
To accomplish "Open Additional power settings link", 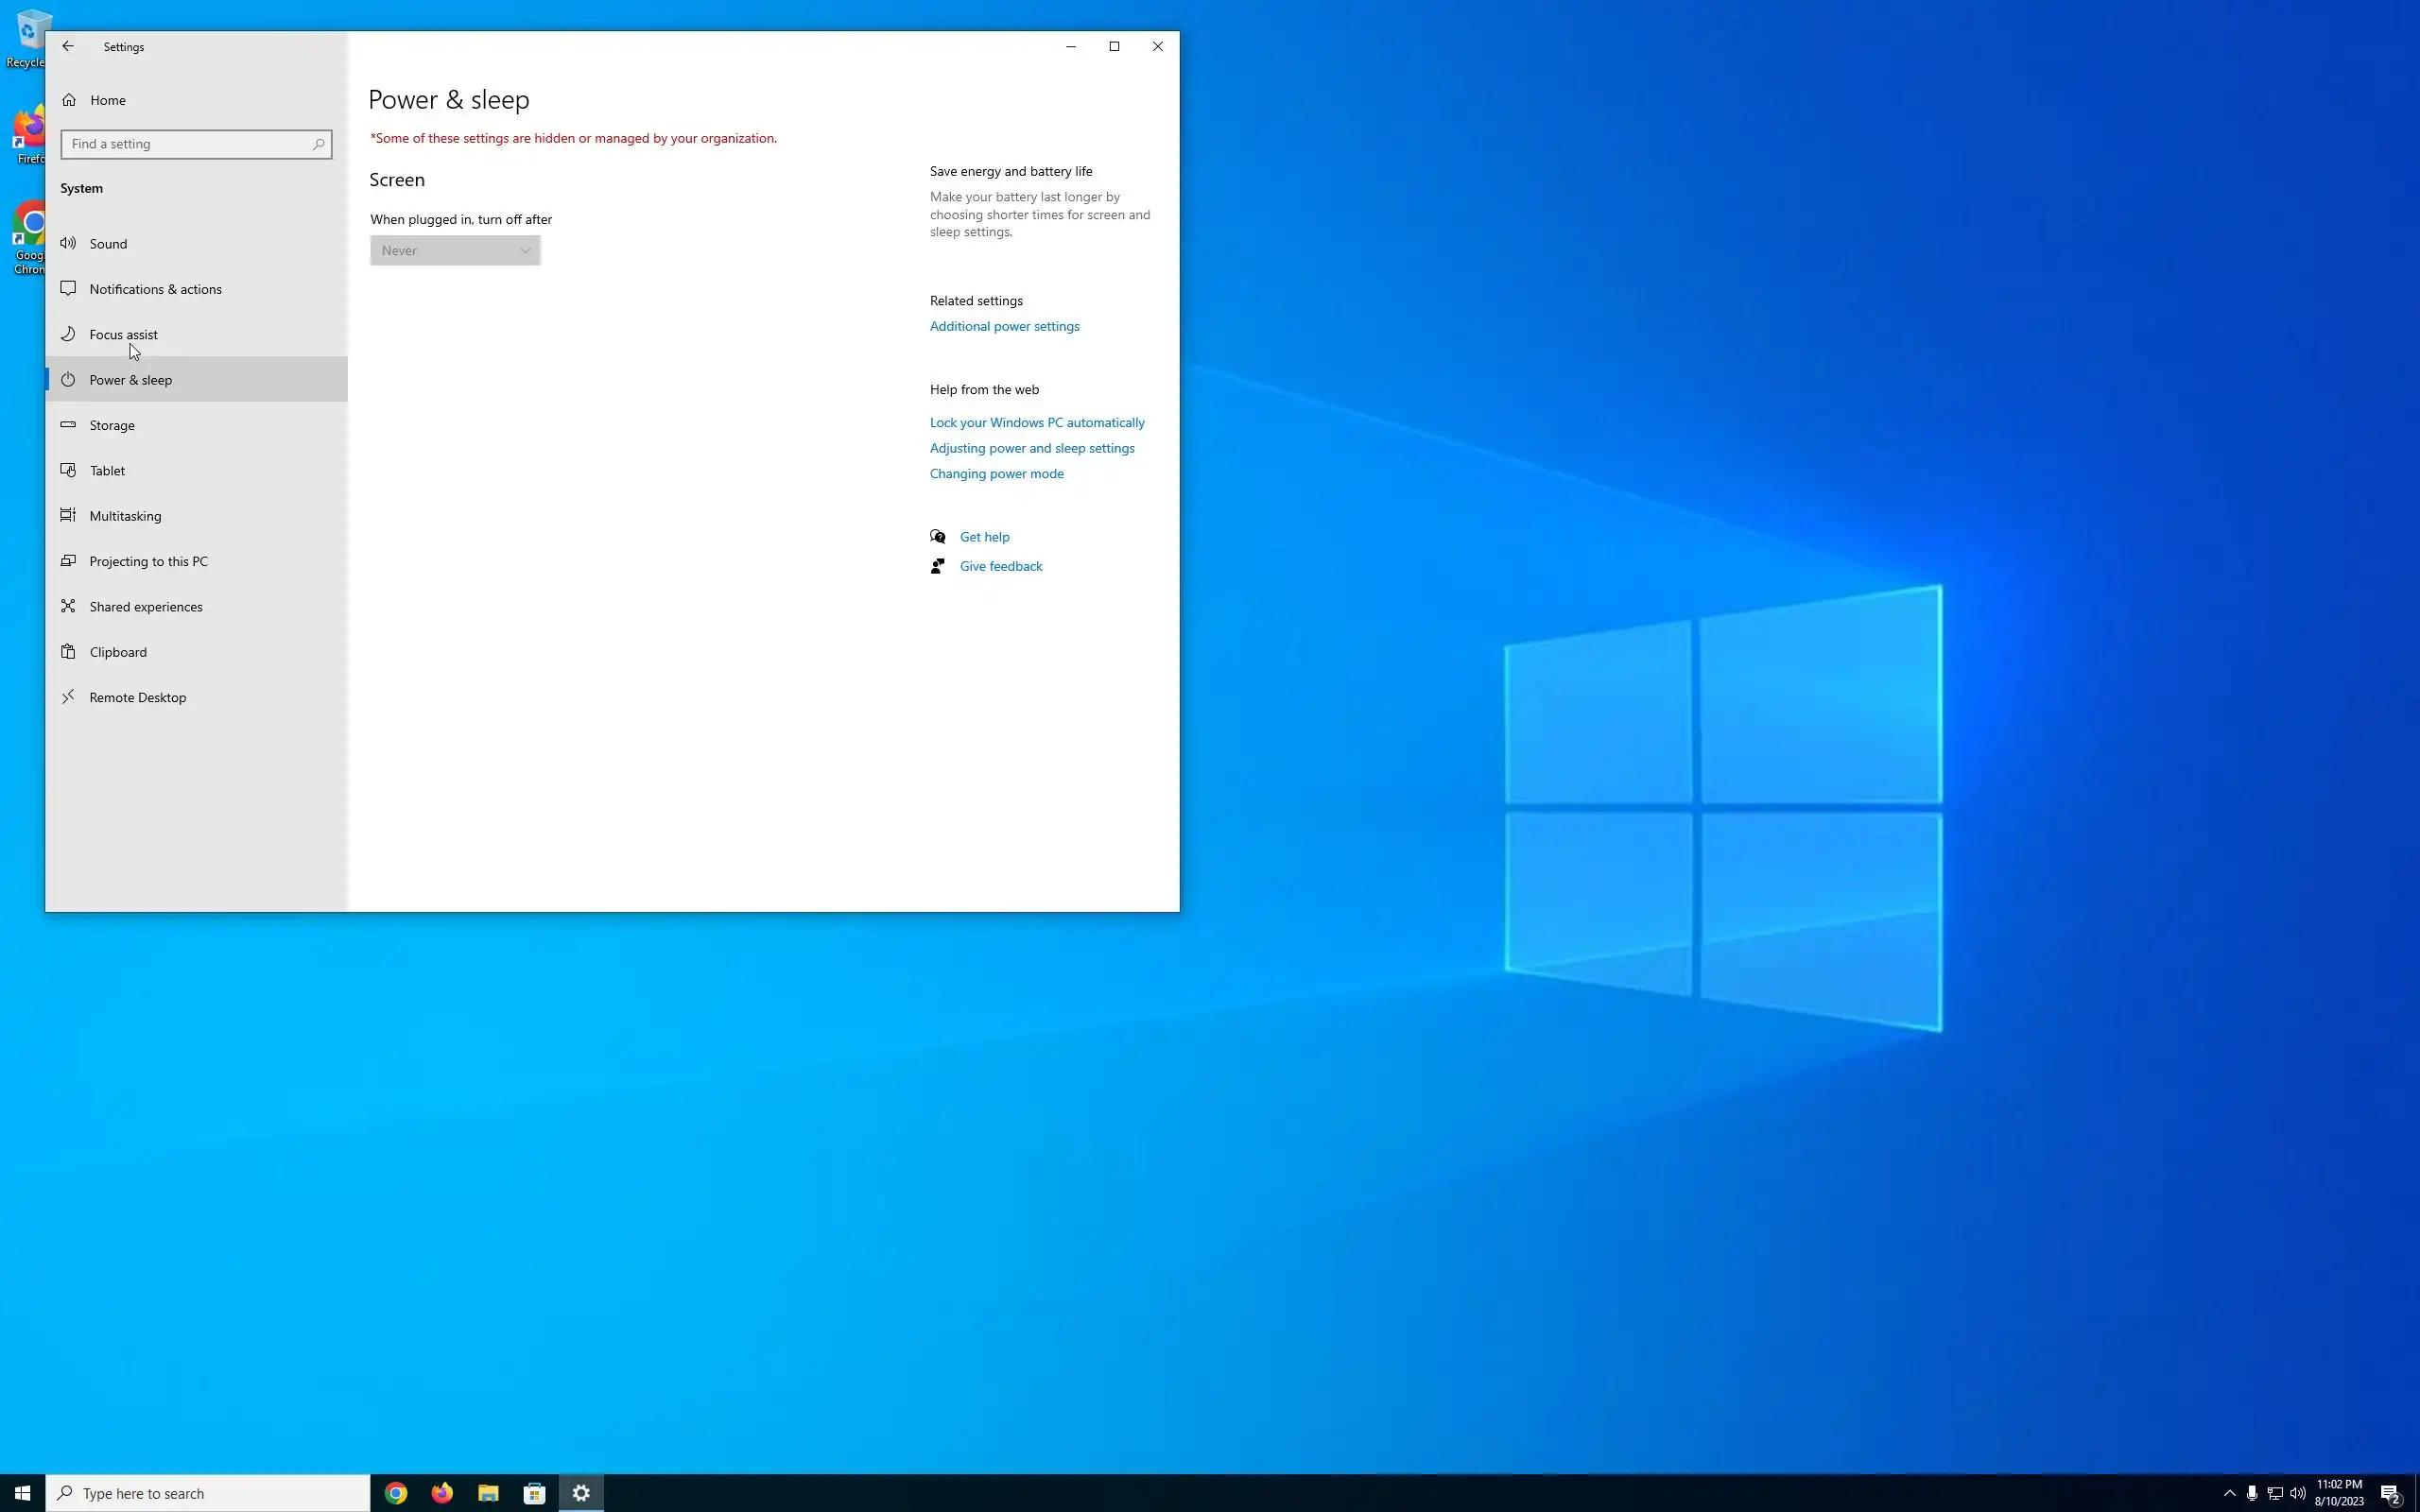I will 1004,326.
